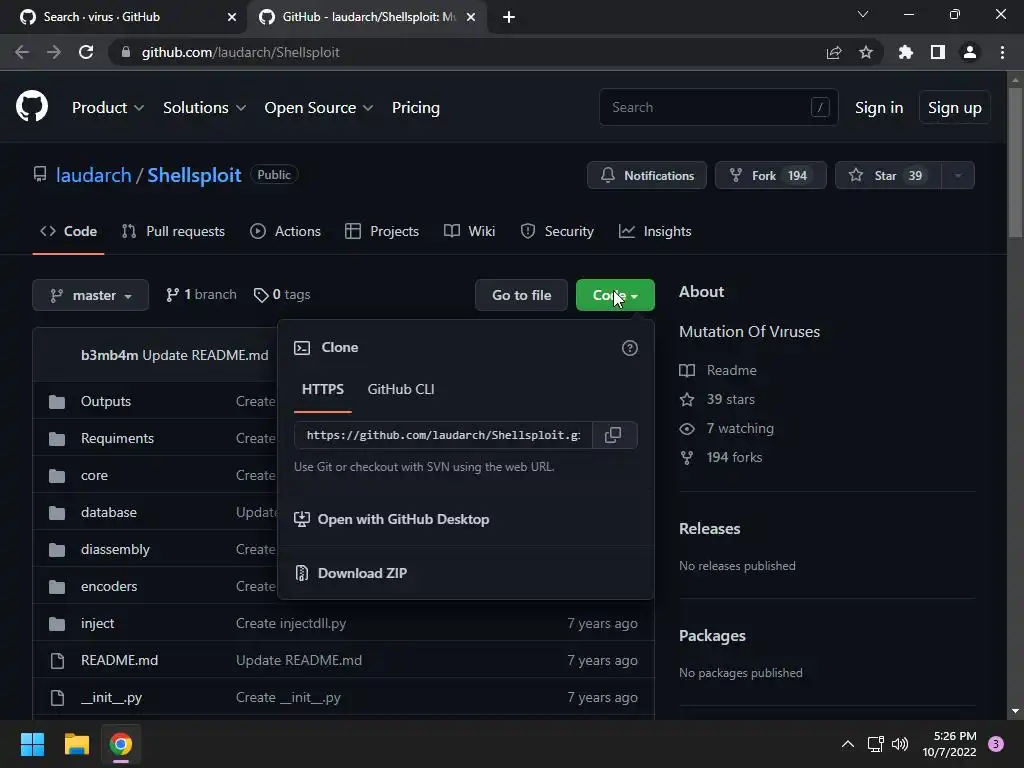The width and height of the screenshot is (1024, 768).
Task: Click Sign in
Action: 879,108
